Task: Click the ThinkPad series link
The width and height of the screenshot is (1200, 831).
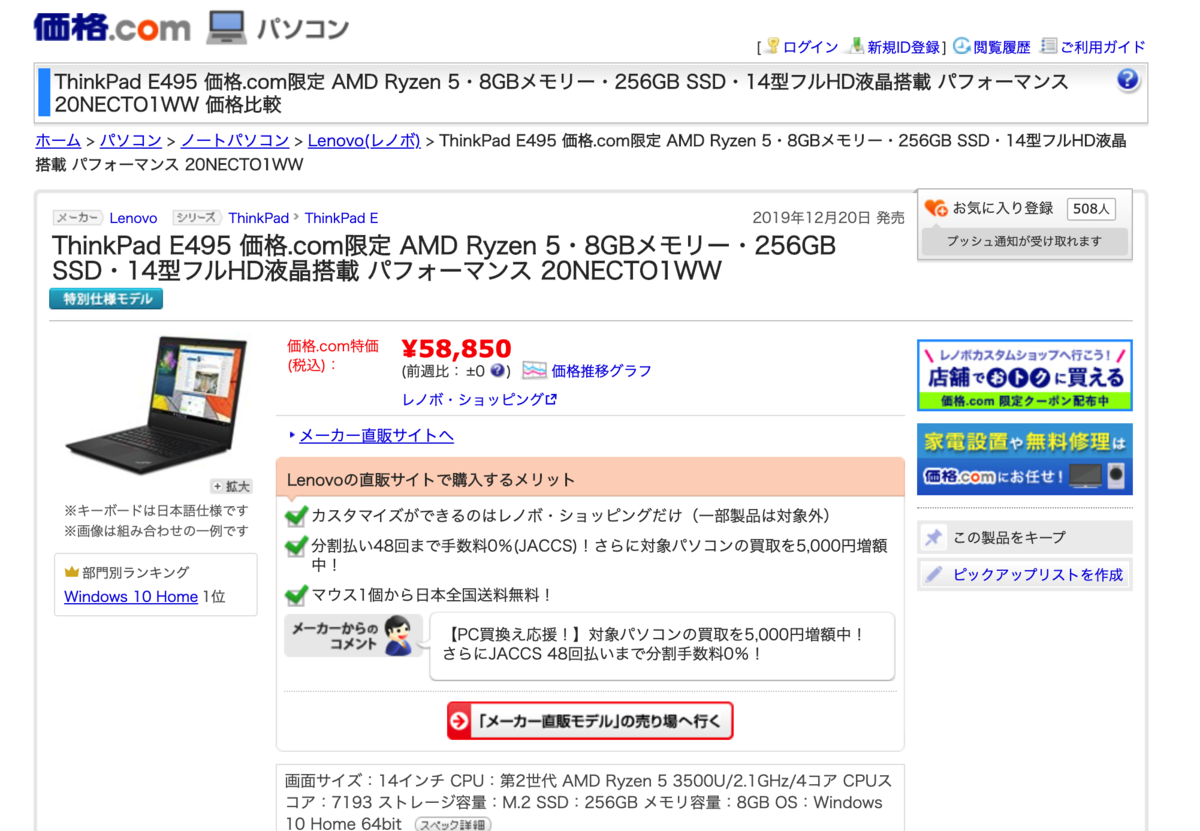Action: pos(258,218)
